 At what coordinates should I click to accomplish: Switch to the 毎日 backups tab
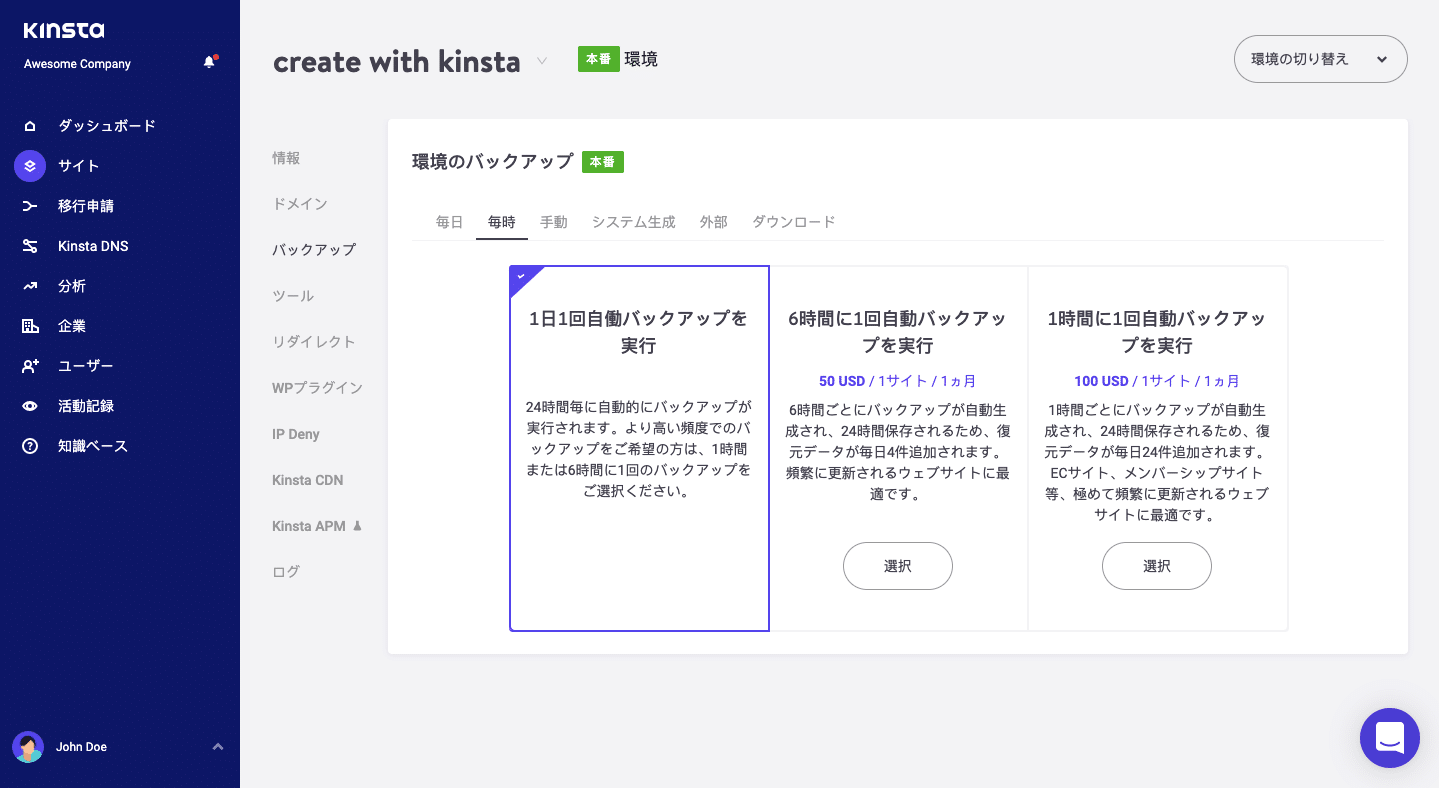(x=449, y=222)
